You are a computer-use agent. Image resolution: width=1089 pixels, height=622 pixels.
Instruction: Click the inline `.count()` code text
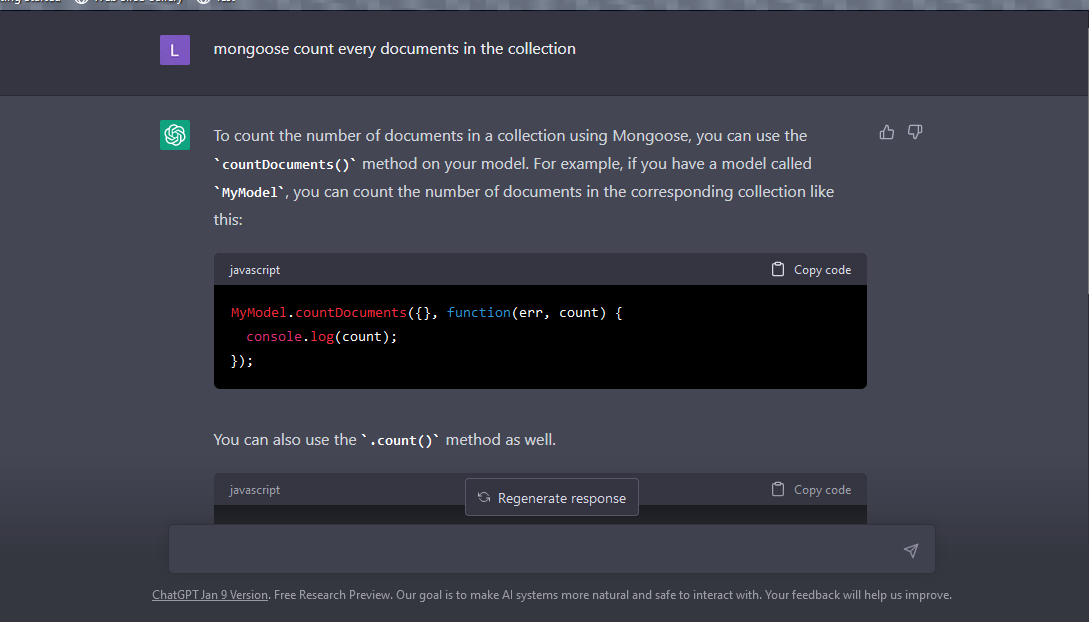[400, 440]
